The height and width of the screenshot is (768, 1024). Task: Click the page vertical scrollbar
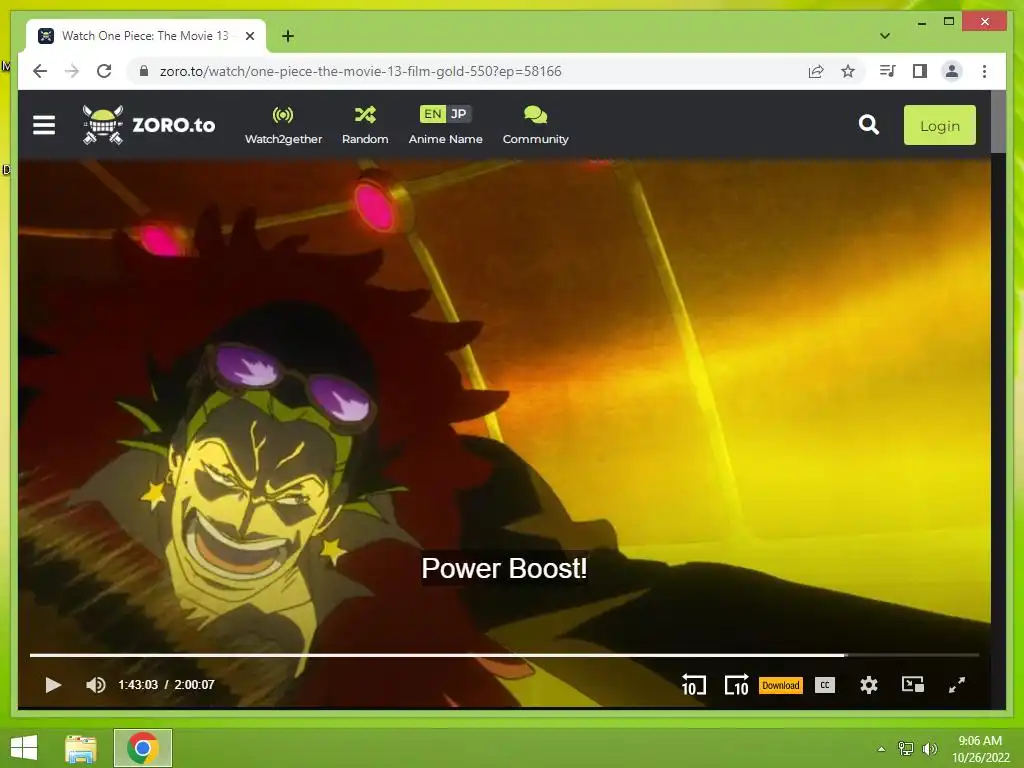(998, 121)
